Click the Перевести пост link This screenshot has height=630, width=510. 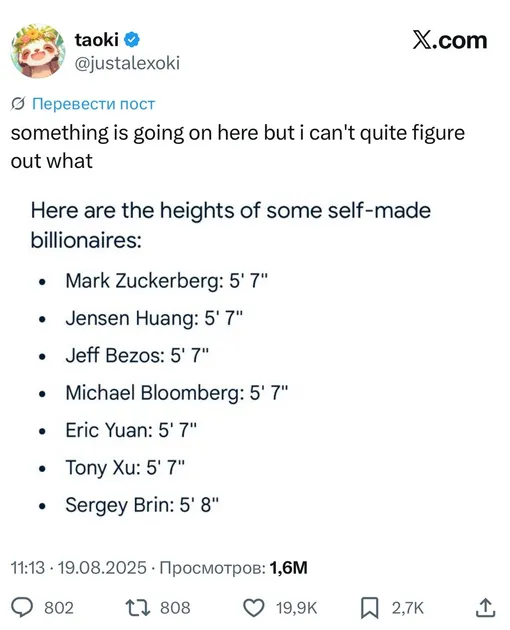93,104
